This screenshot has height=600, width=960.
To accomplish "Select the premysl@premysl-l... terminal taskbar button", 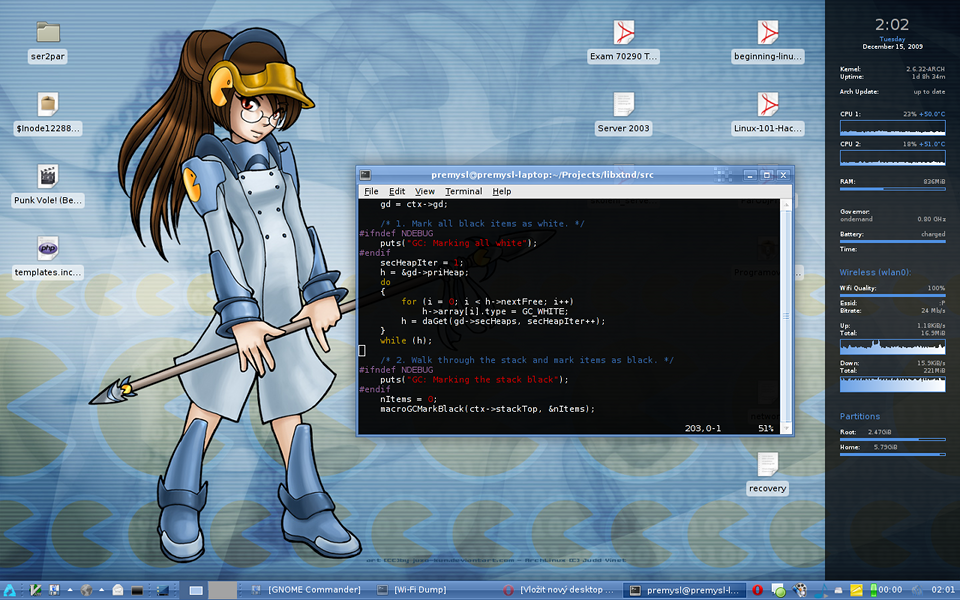I will tap(685, 590).
